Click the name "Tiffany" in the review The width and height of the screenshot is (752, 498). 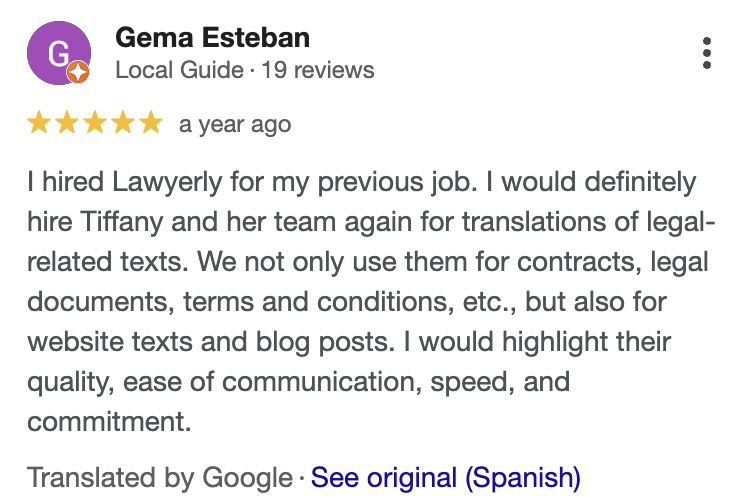(x=111, y=223)
